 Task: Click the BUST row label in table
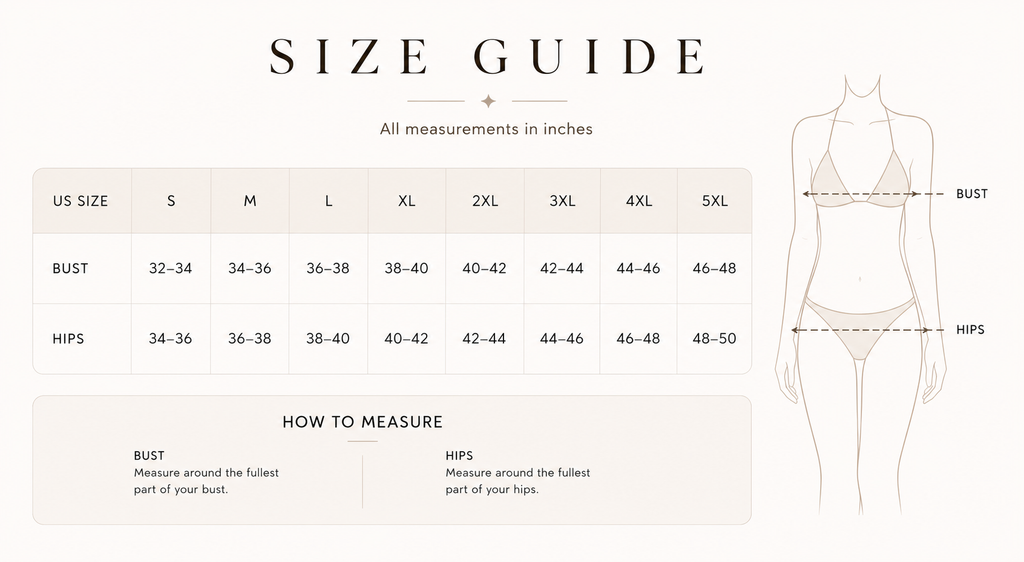click(71, 268)
